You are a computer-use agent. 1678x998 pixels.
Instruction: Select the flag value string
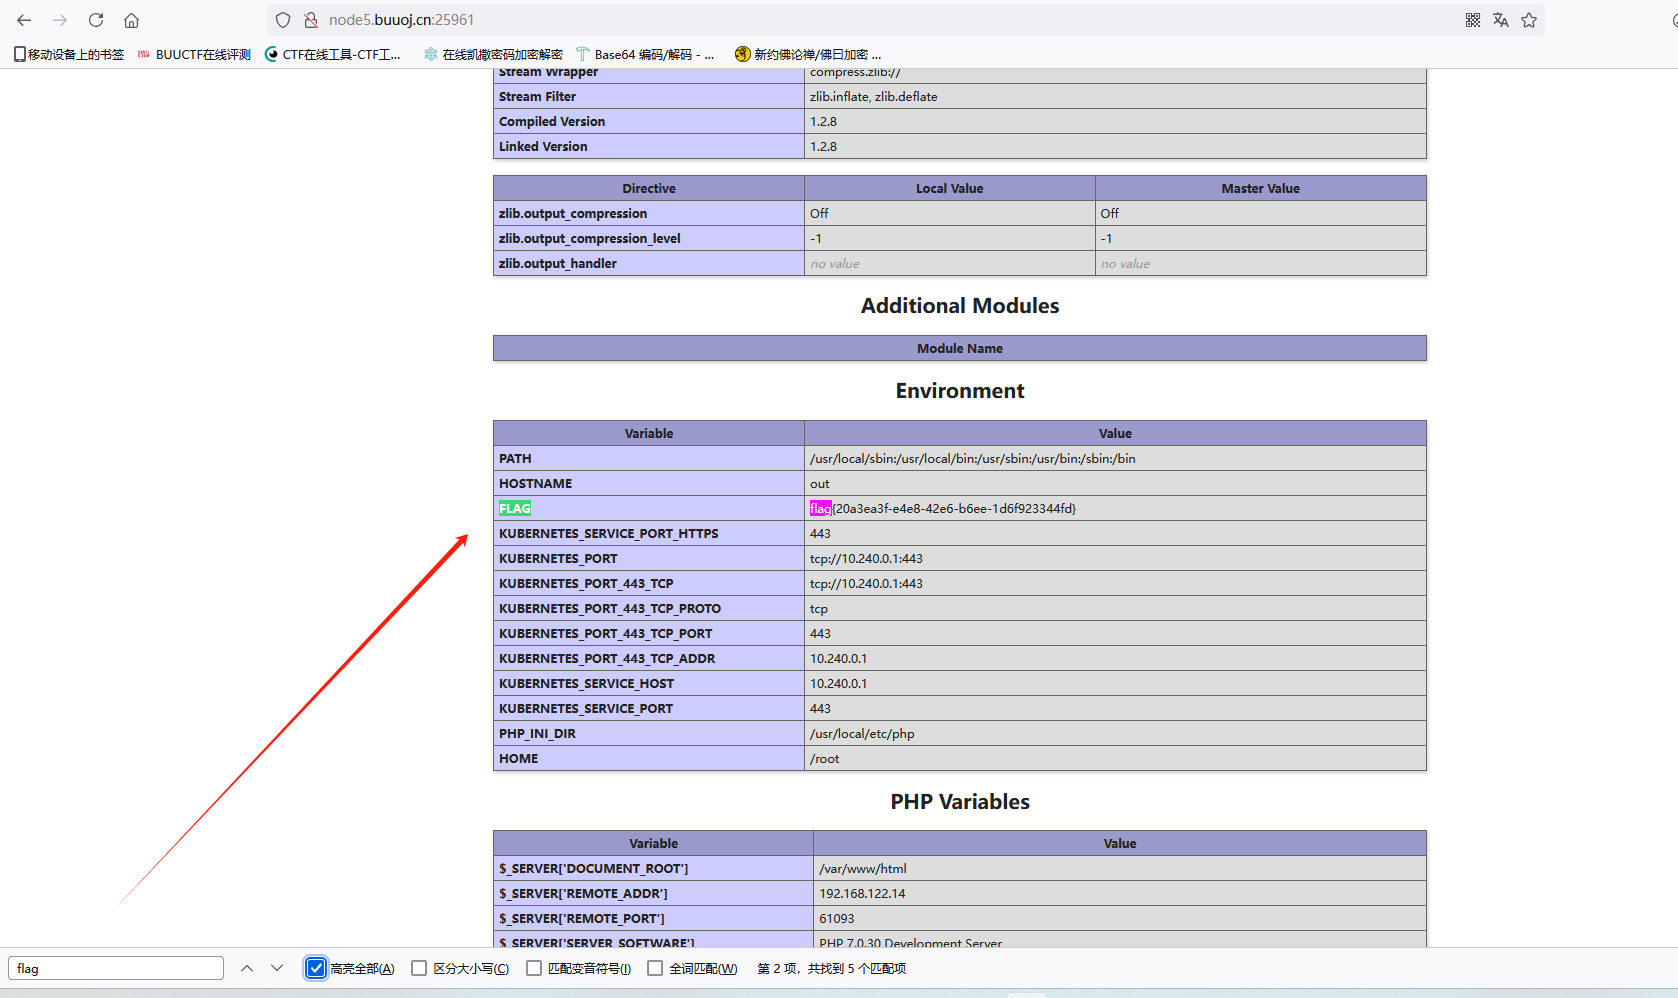pos(943,508)
